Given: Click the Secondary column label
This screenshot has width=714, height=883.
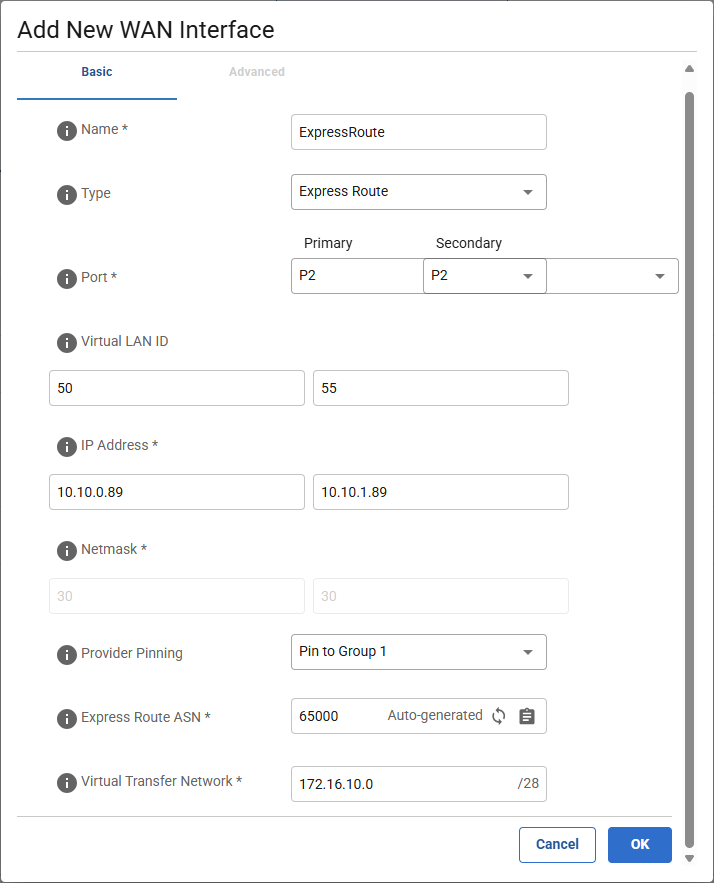Looking at the screenshot, I should [x=468, y=243].
